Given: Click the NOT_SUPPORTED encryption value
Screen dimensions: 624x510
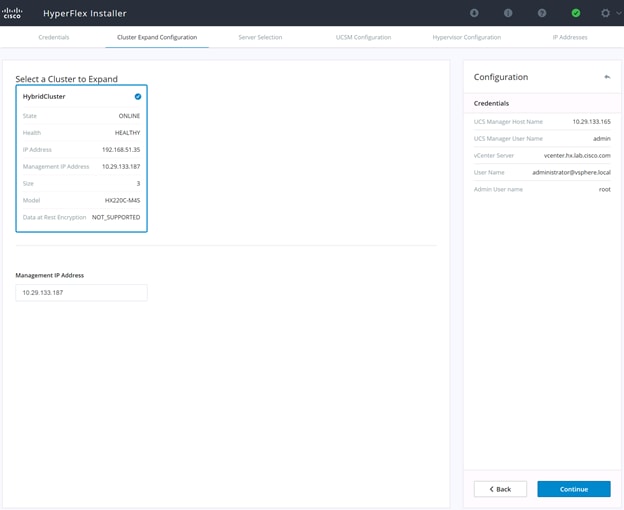Looking at the screenshot, I should 116,217.
